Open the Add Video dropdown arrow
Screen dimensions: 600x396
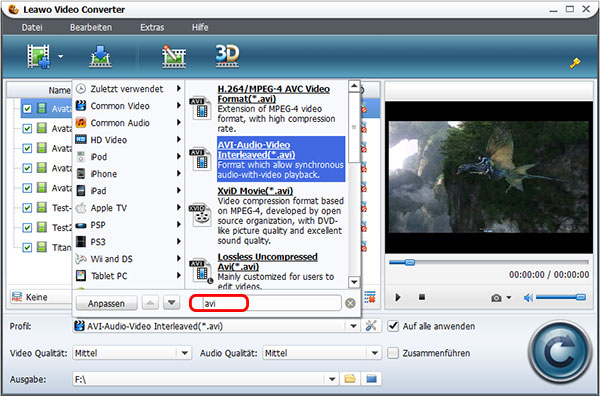pyautogui.click(x=60, y=57)
